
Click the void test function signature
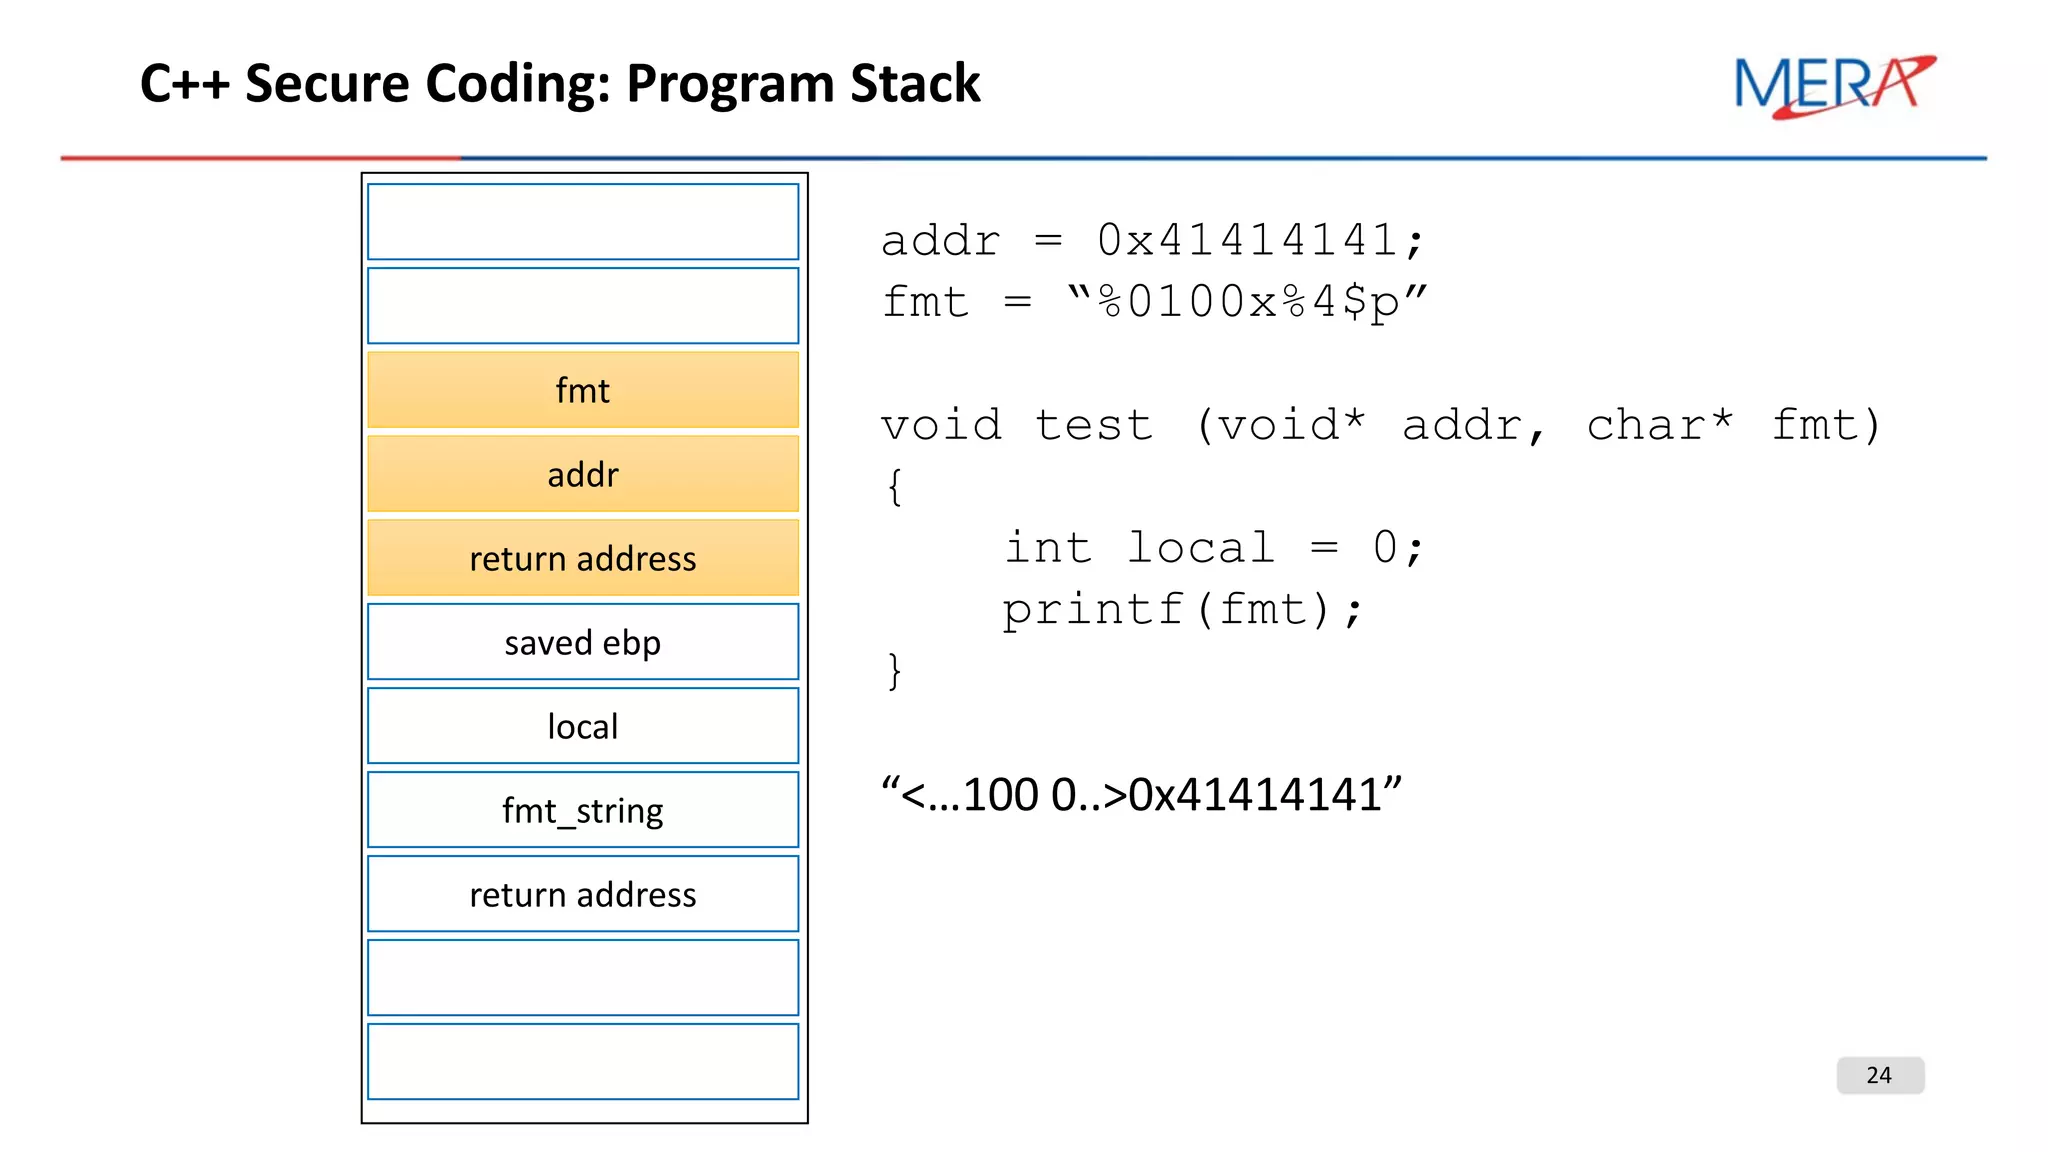click(x=1380, y=426)
